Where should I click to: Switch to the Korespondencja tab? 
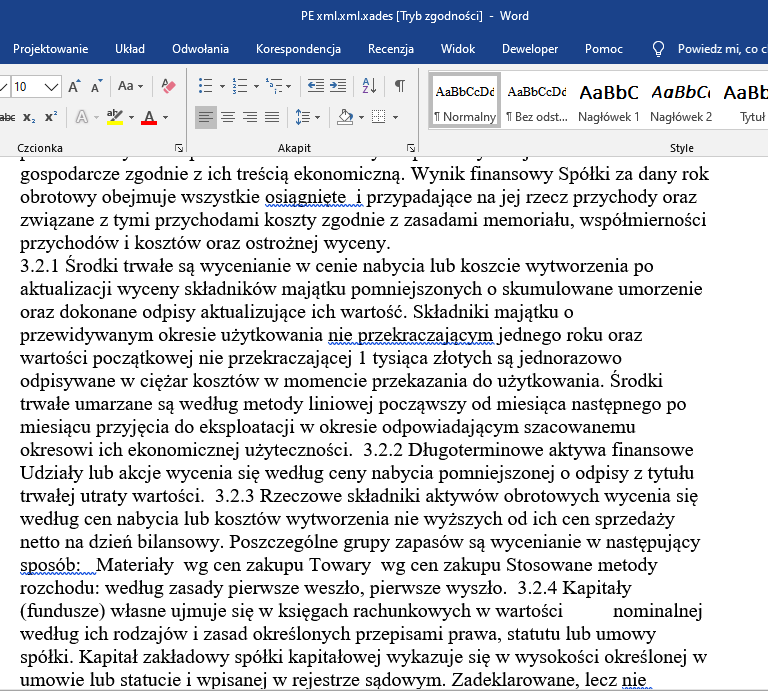coord(298,49)
